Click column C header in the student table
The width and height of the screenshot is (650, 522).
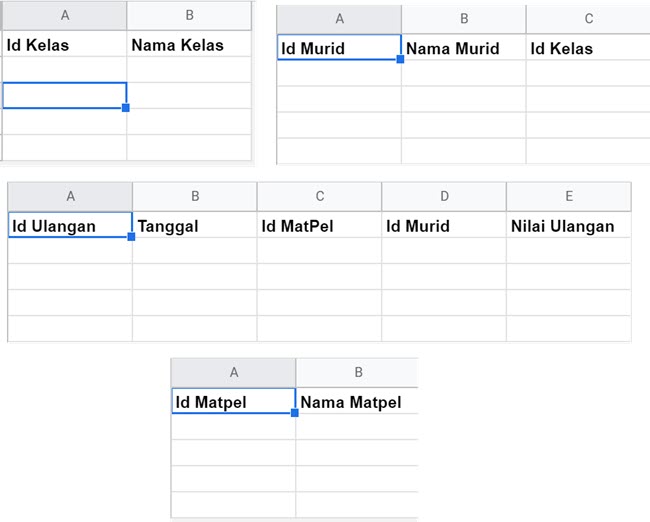[x=588, y=19]
